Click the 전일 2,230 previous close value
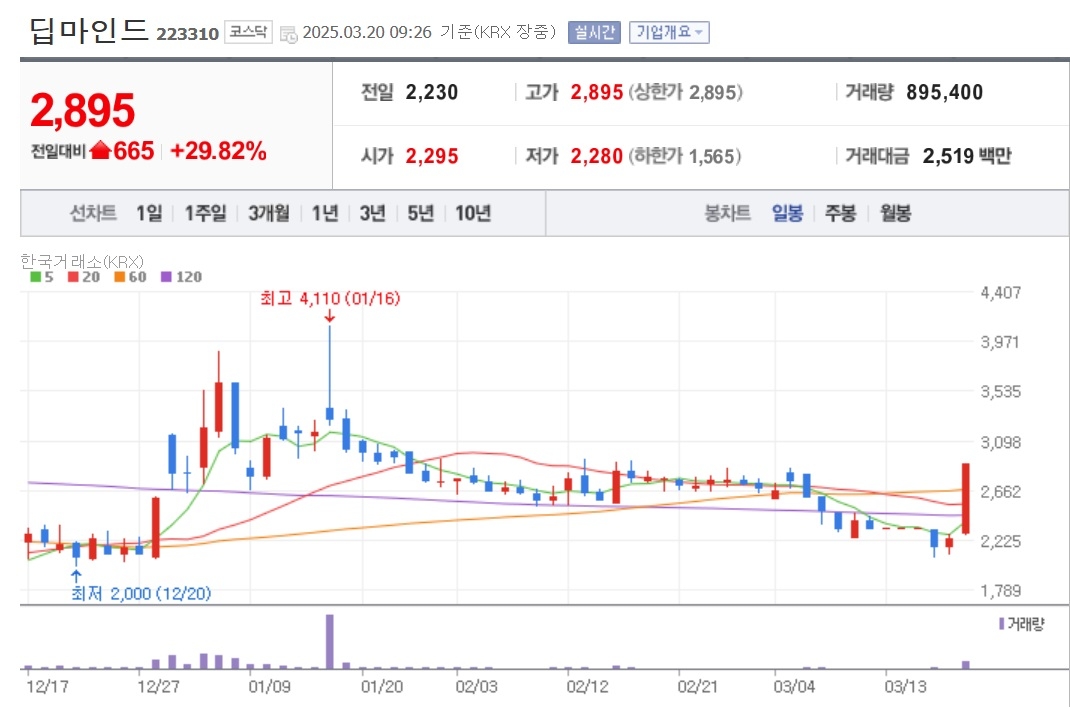 tap(431, 92)
